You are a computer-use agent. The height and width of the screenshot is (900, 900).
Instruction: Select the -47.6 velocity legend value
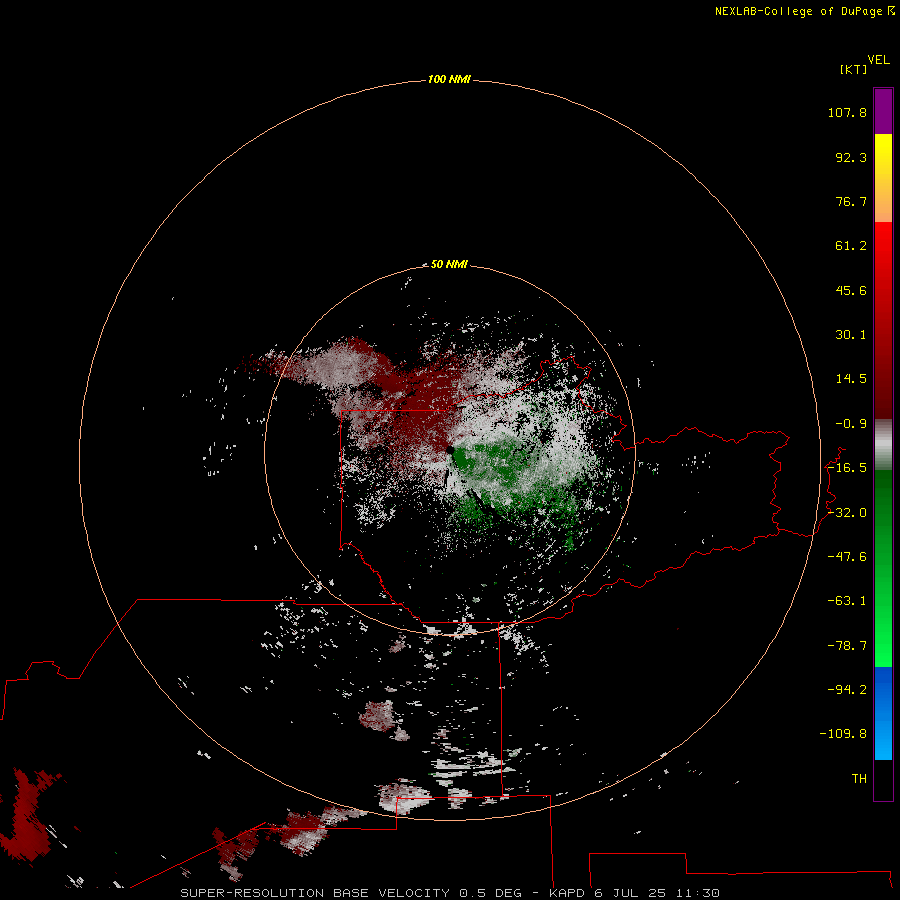[x=847, y=557]
